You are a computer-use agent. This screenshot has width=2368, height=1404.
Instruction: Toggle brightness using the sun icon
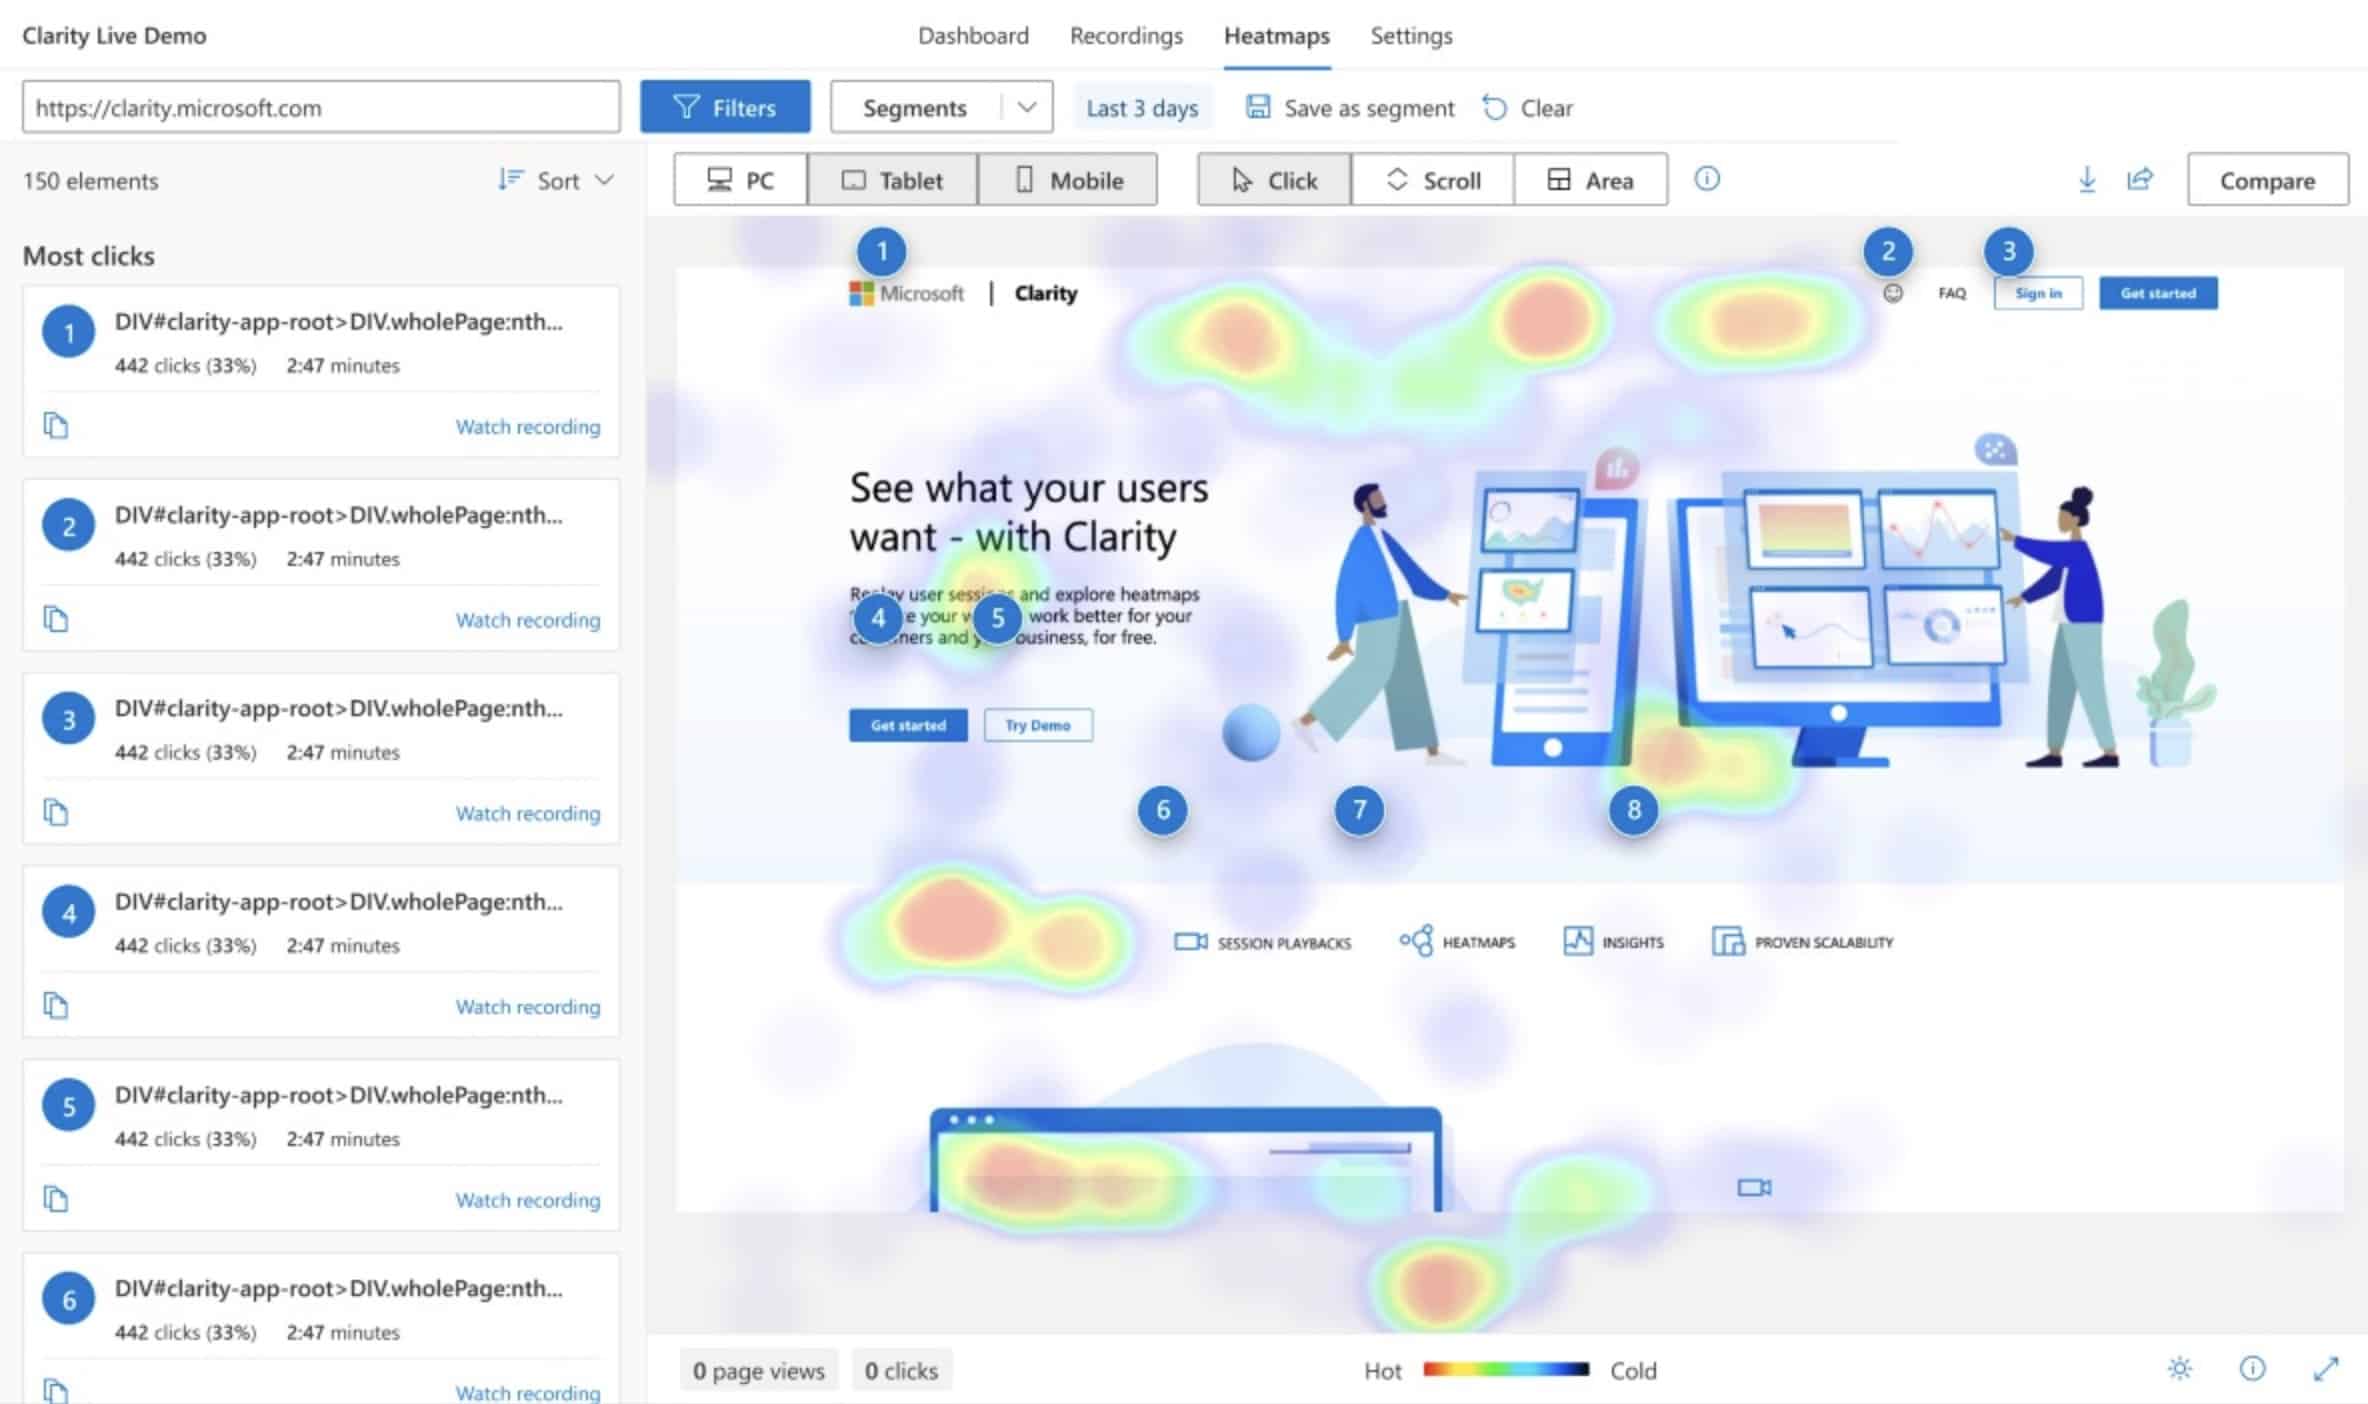(x=2180, y=1369)
